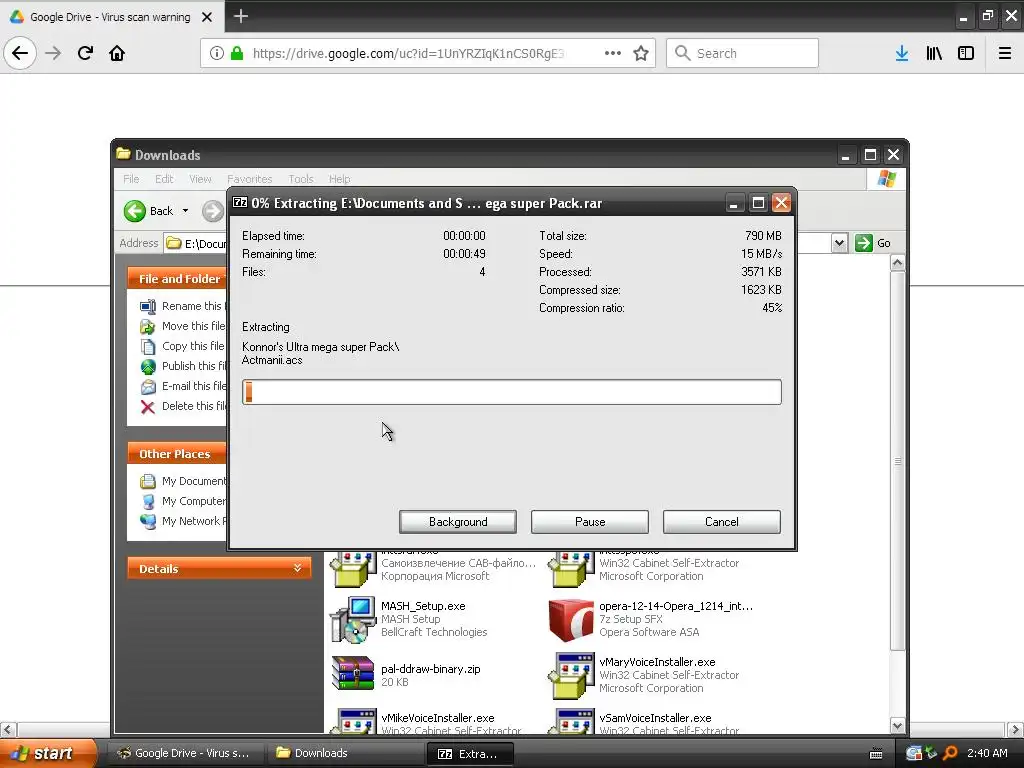Click the Downloads window vertical scrollbar thumb
Screen dimensions: 1024x768
coord(898,460)
